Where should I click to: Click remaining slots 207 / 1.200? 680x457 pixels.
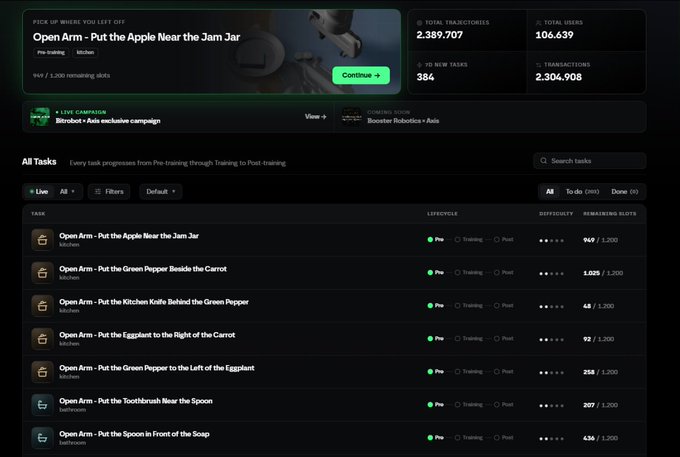[600, 405]
